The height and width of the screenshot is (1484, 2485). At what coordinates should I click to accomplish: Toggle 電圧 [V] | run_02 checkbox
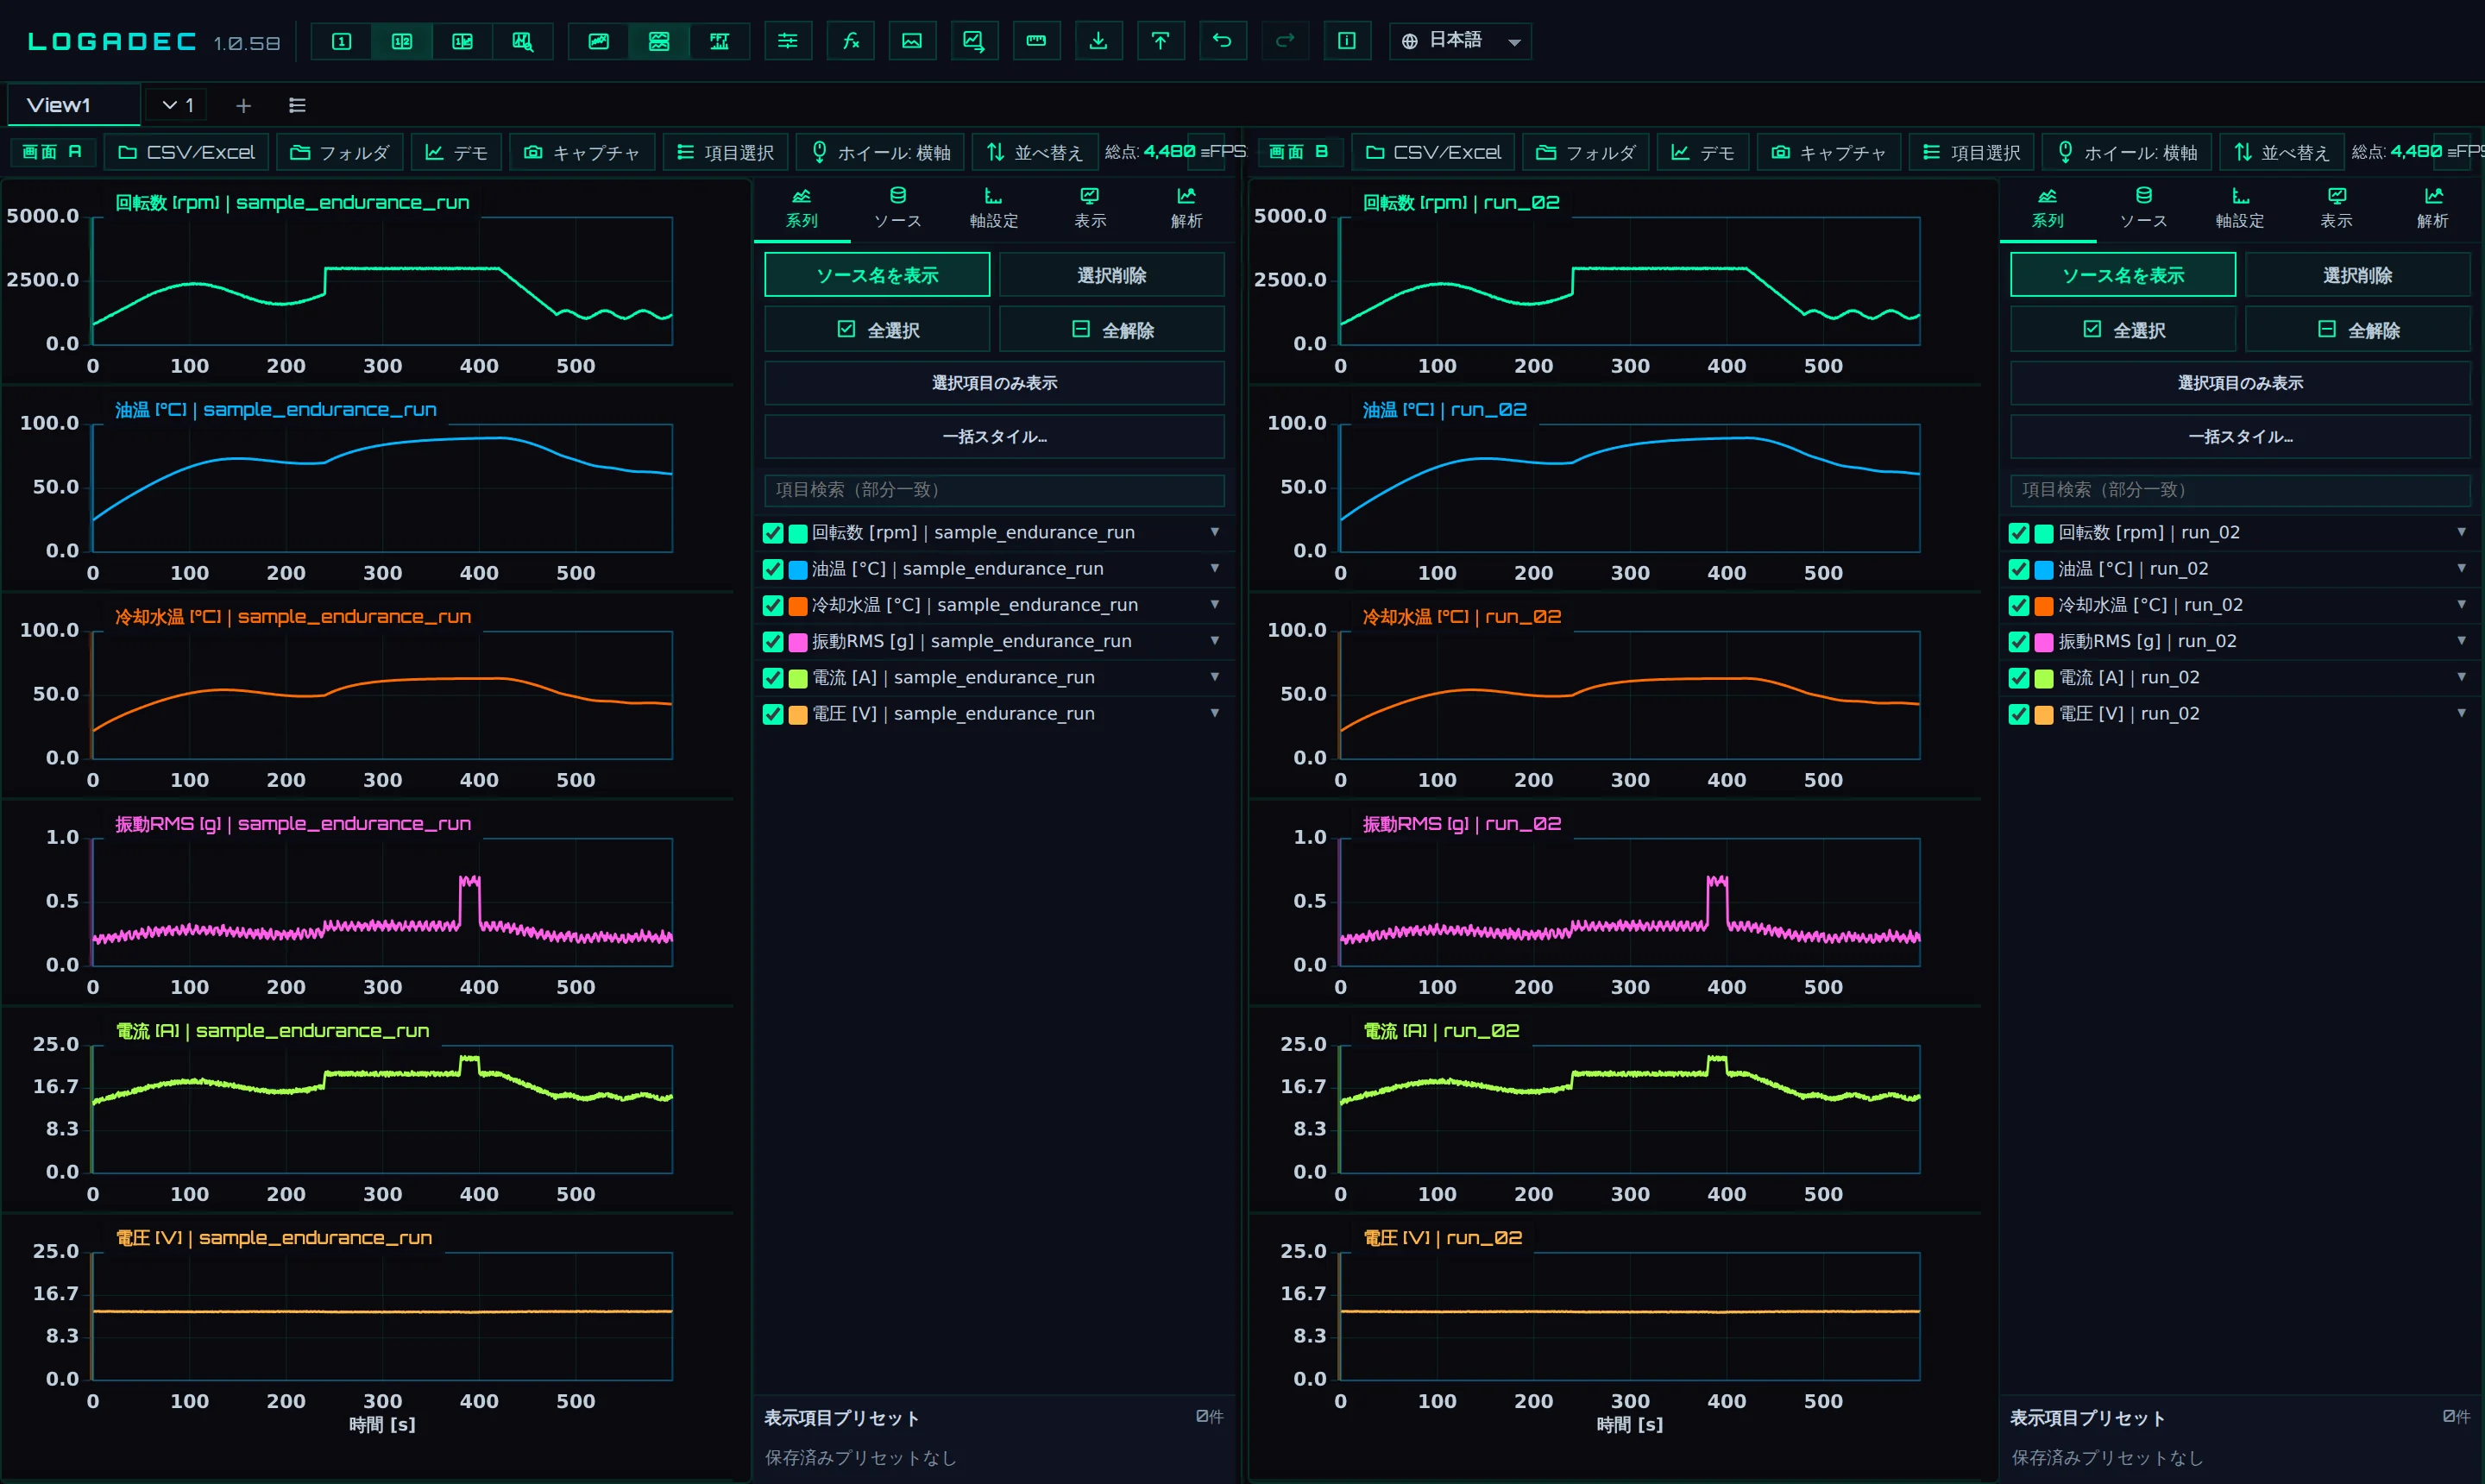click(2019, 714)
